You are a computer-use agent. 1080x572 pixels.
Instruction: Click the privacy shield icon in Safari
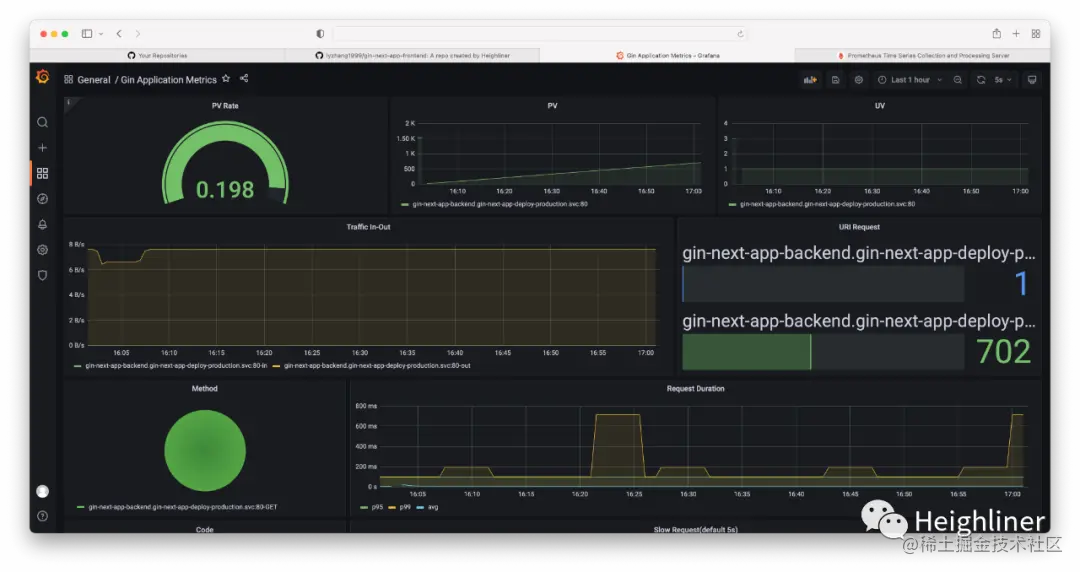(x=320, y=34)
